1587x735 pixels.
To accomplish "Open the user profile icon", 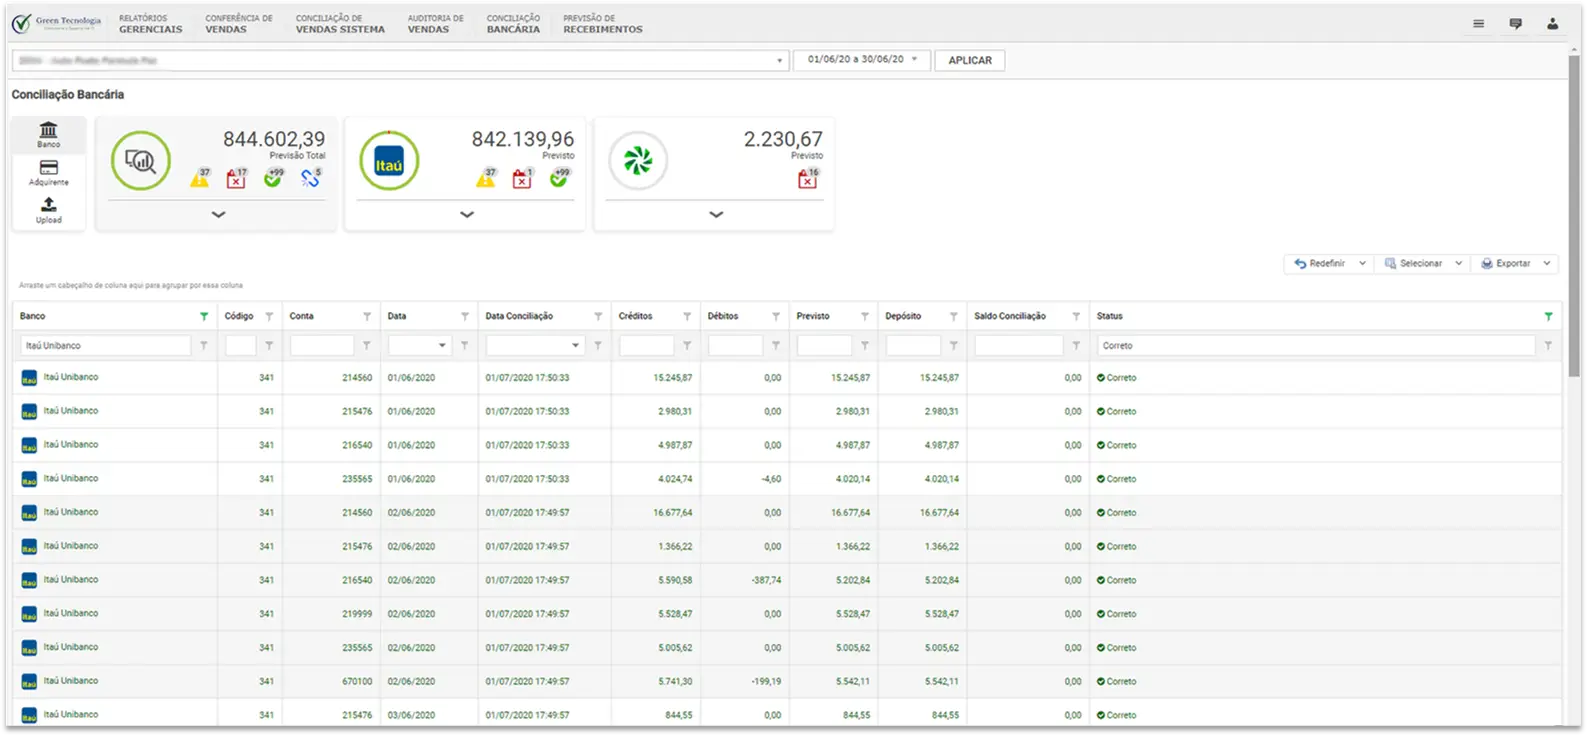I will click(1552, 24).
